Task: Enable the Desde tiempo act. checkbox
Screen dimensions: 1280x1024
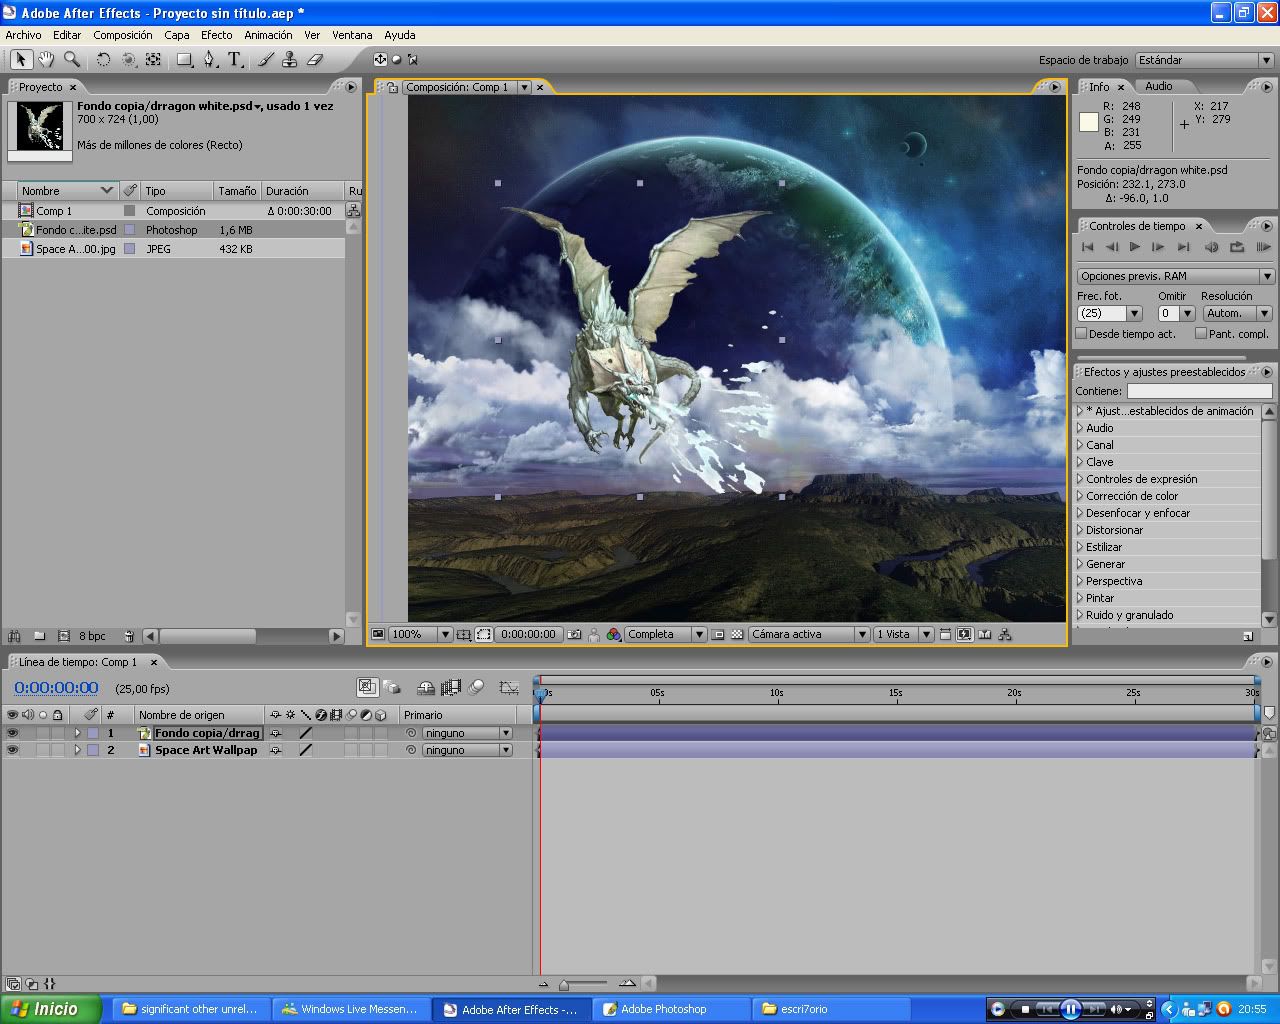Action: pyautogui.click(x=1081, y=334)
